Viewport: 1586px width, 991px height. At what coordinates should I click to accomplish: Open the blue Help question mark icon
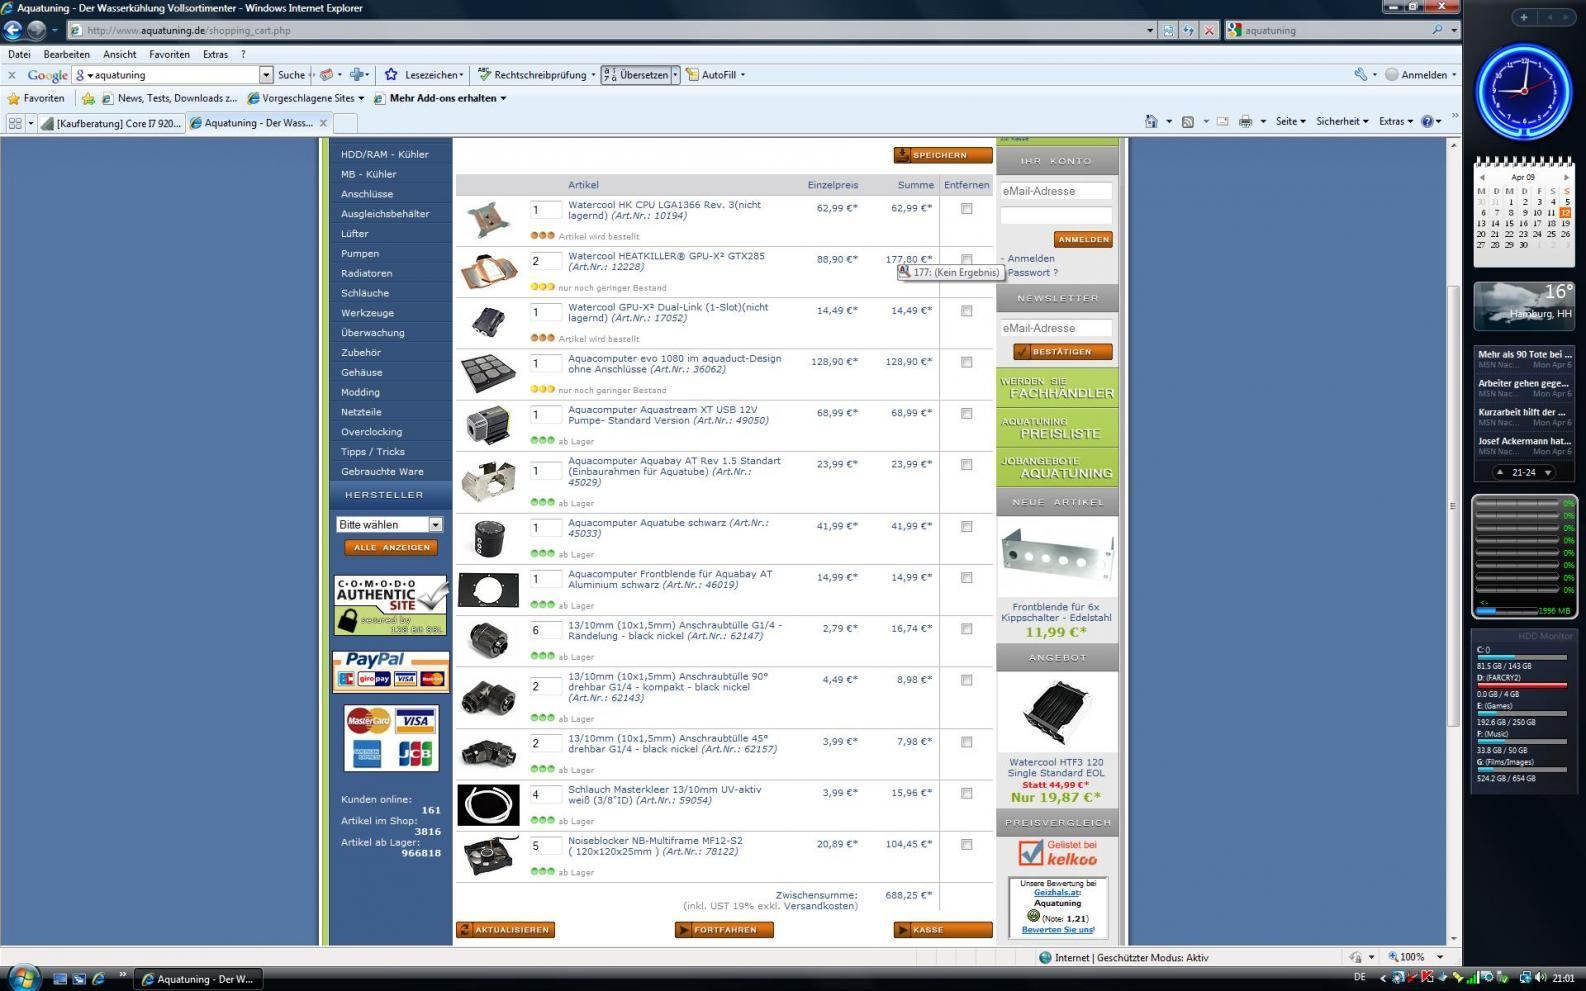pos(1427,121)
